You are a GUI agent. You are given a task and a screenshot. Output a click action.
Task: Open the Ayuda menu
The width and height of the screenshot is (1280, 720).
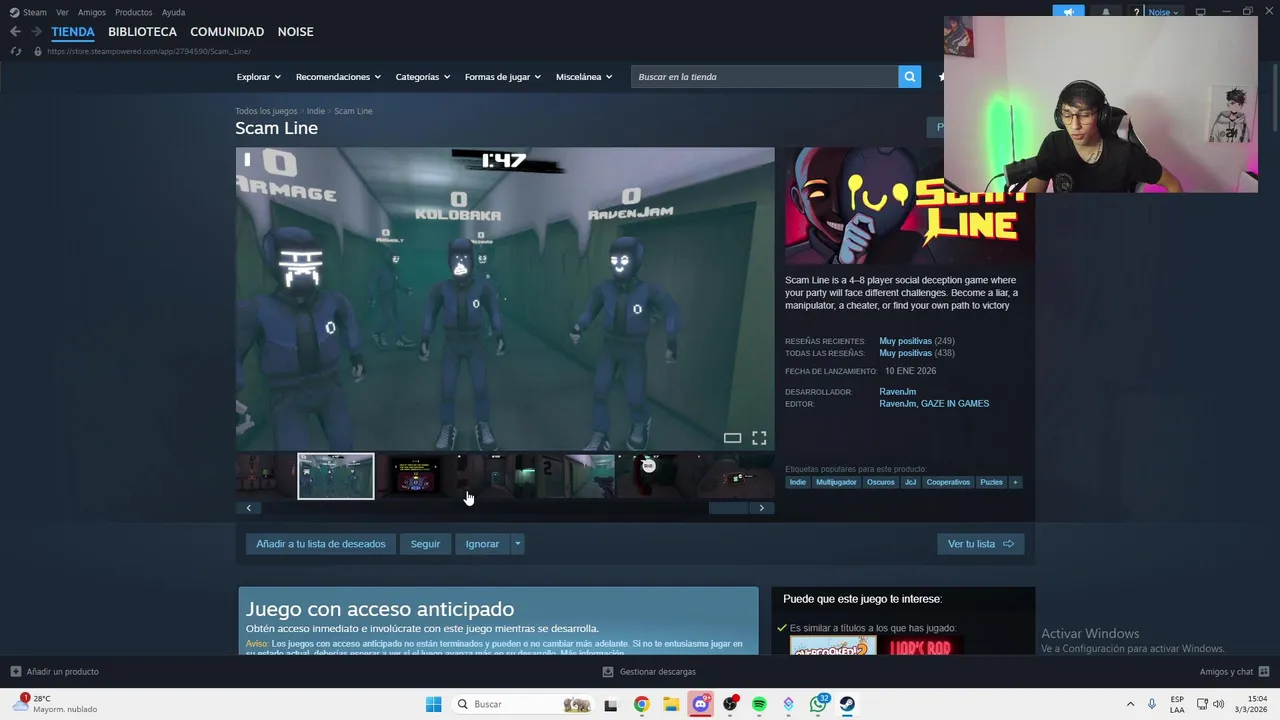pos(173,12)
